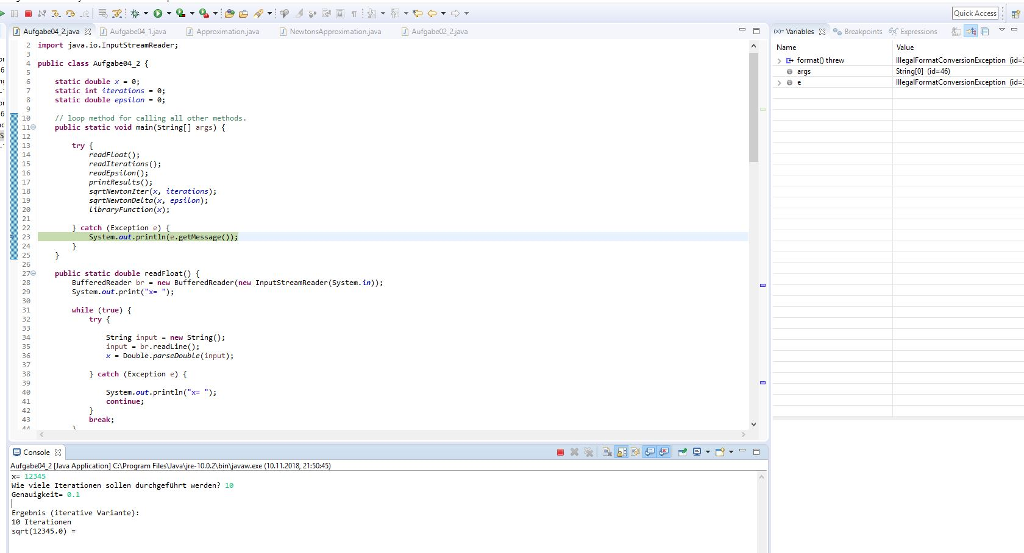Expand the 'format() threw' variable row
Image resolution: width=1024 pixels, height=553 pixels.
(x=779, y=61)
